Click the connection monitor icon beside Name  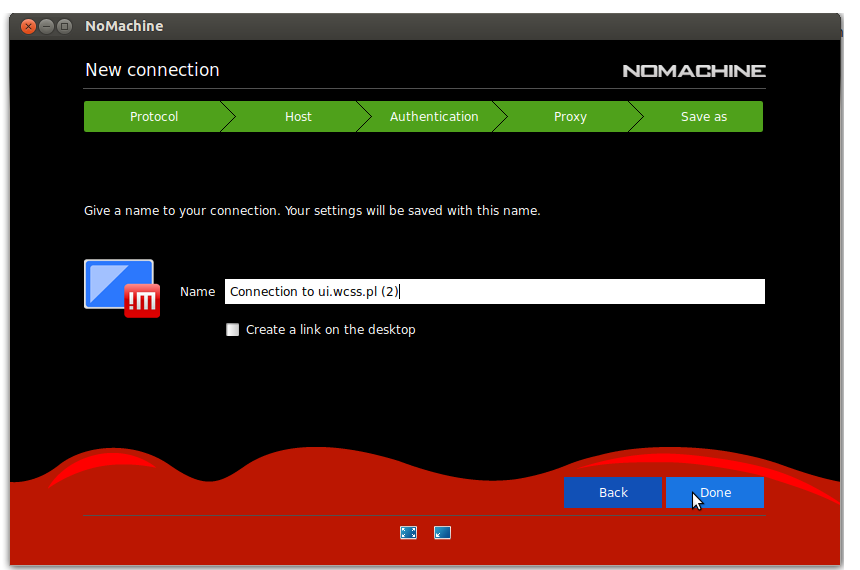121,288
